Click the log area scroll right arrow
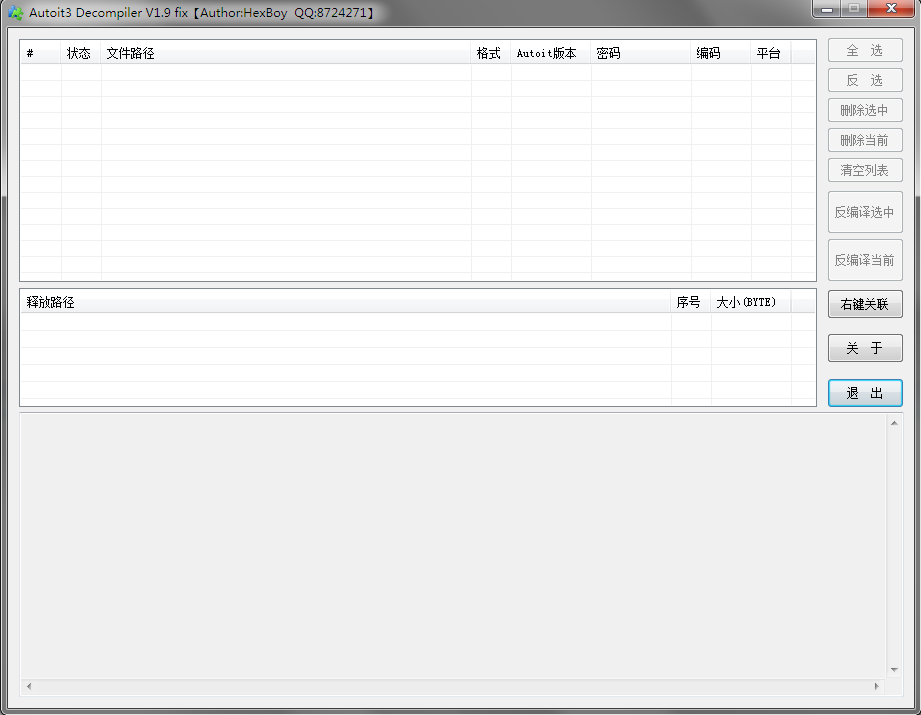Image resolution: width=921 pixels, height=715 pixels. (x=876, y=686)
